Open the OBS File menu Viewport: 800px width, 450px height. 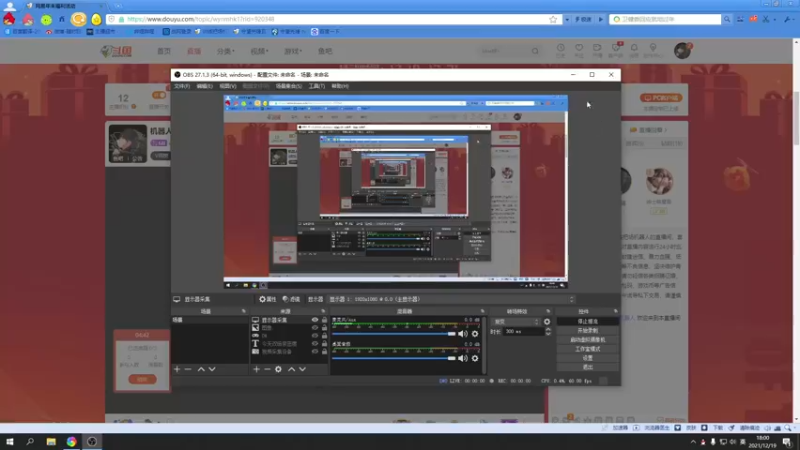pos(182,86)
